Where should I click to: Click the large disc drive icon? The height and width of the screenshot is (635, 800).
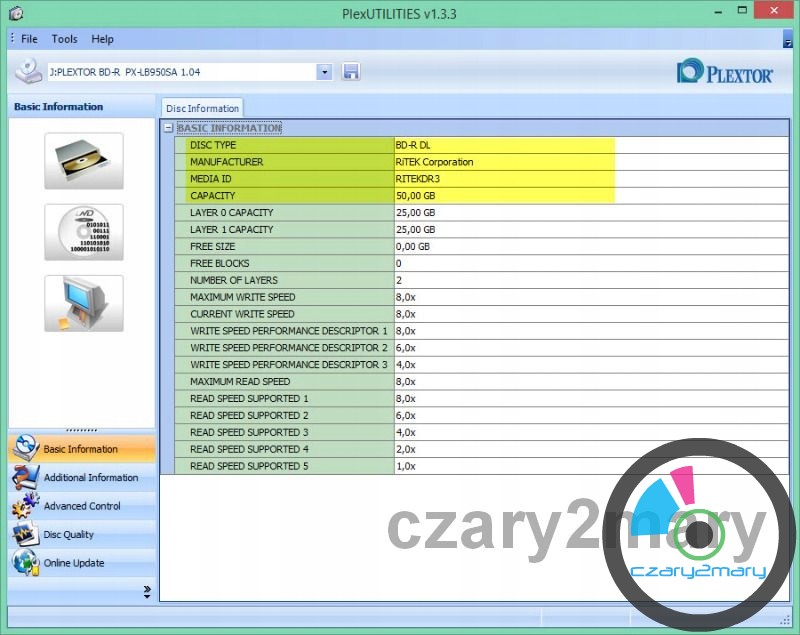pyautogui.click(x=84, y=160)
